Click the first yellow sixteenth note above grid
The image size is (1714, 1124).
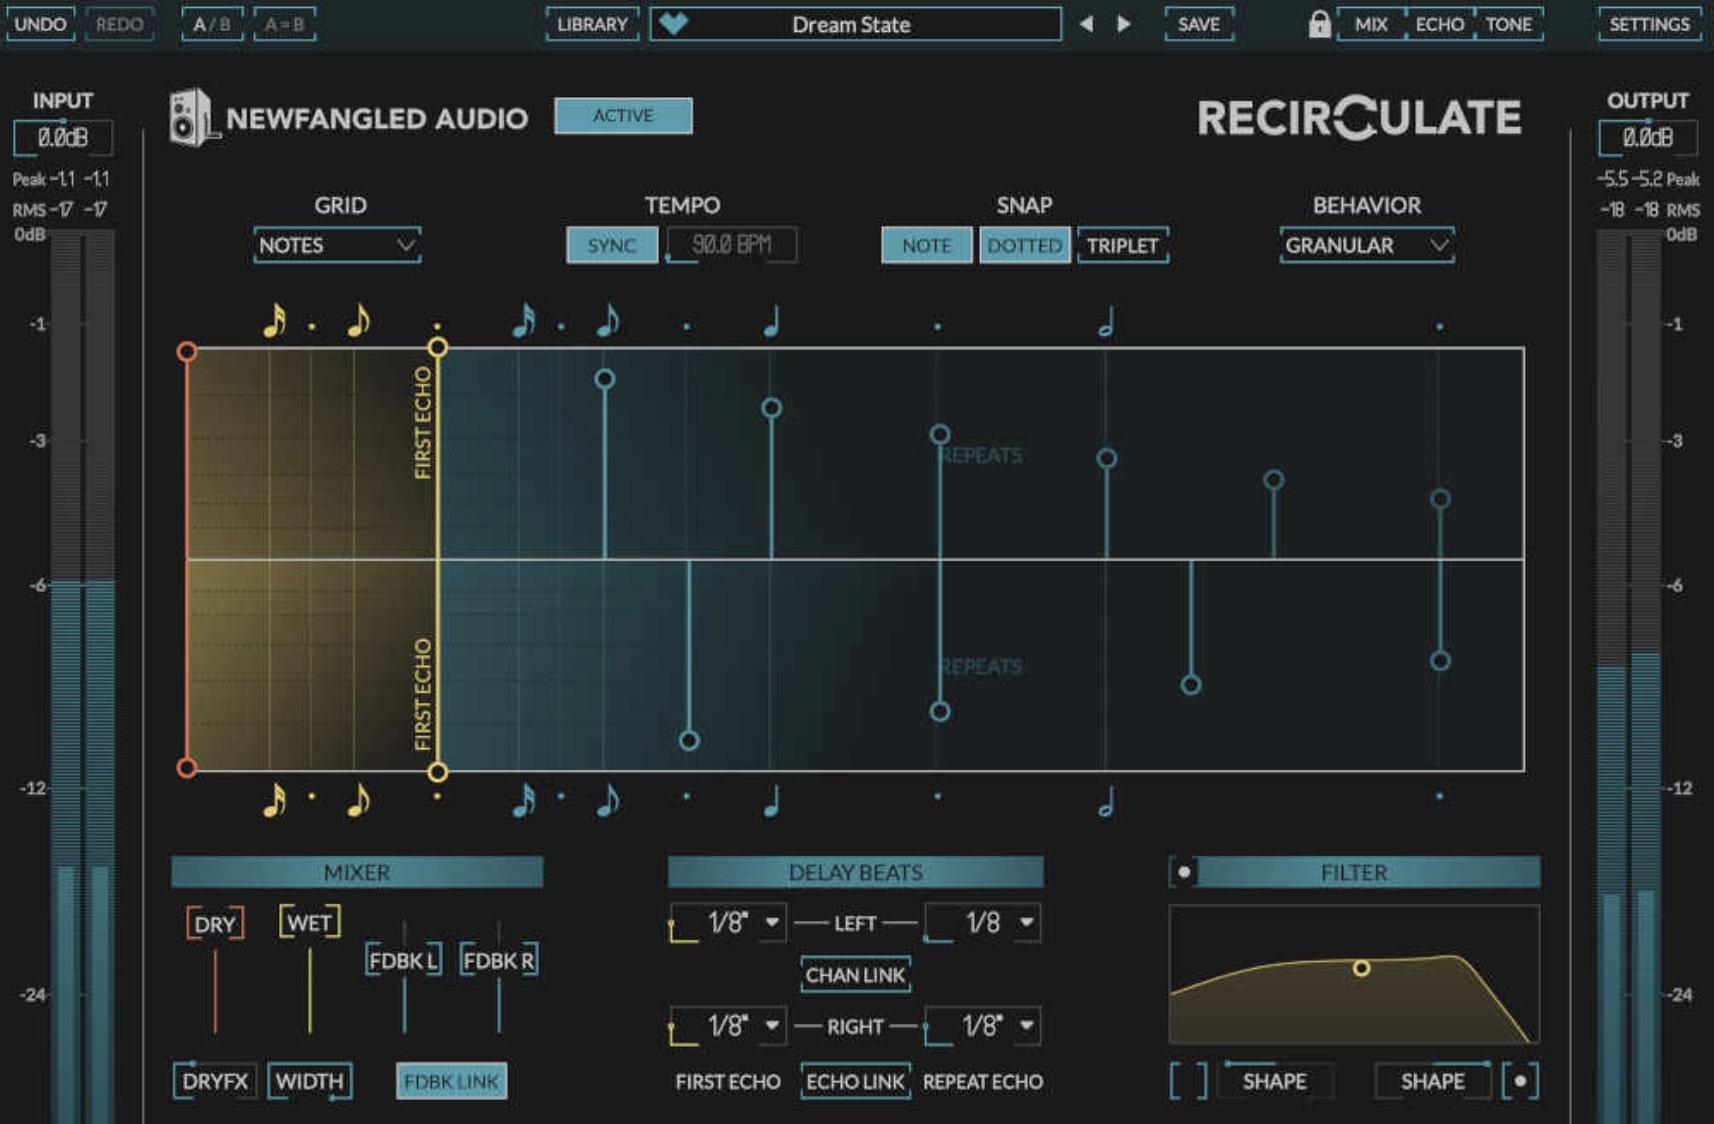pos(275,321)
